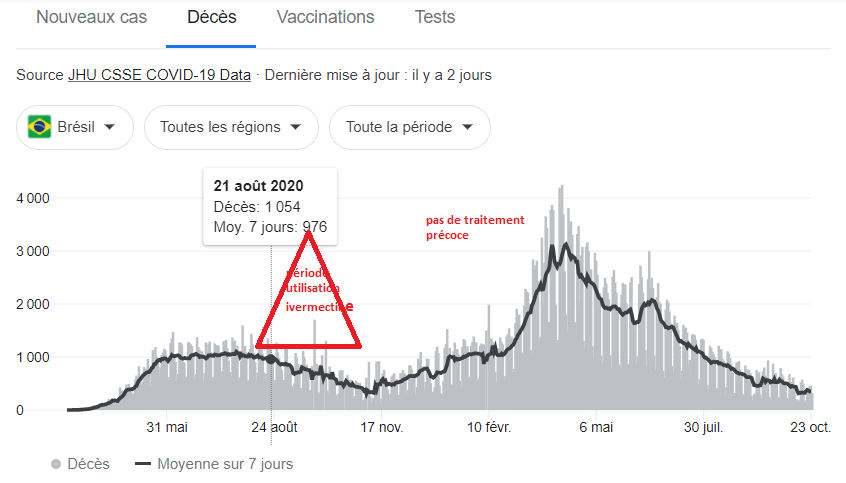The image size is (846, 483).
Task: Click the gray Décès legend dot
Action: [55, 464]
